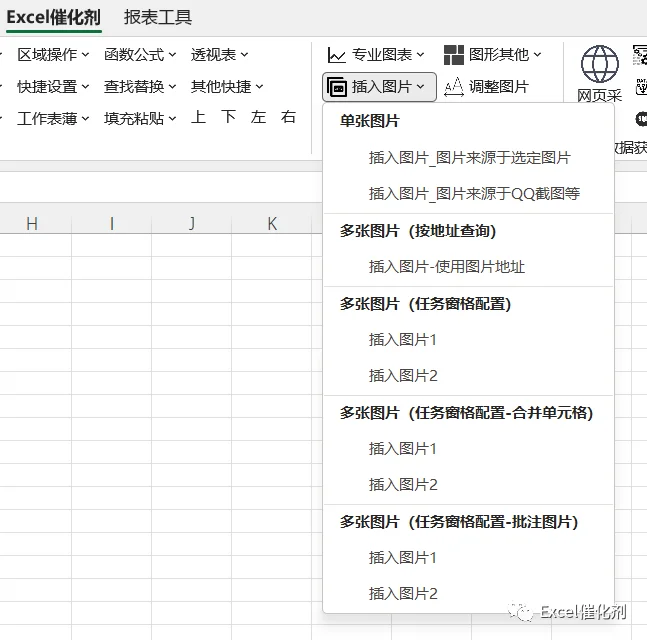The image size is (647, 640).
Task: Click the 单张图片 section heading
Action: tap(369, 121)
